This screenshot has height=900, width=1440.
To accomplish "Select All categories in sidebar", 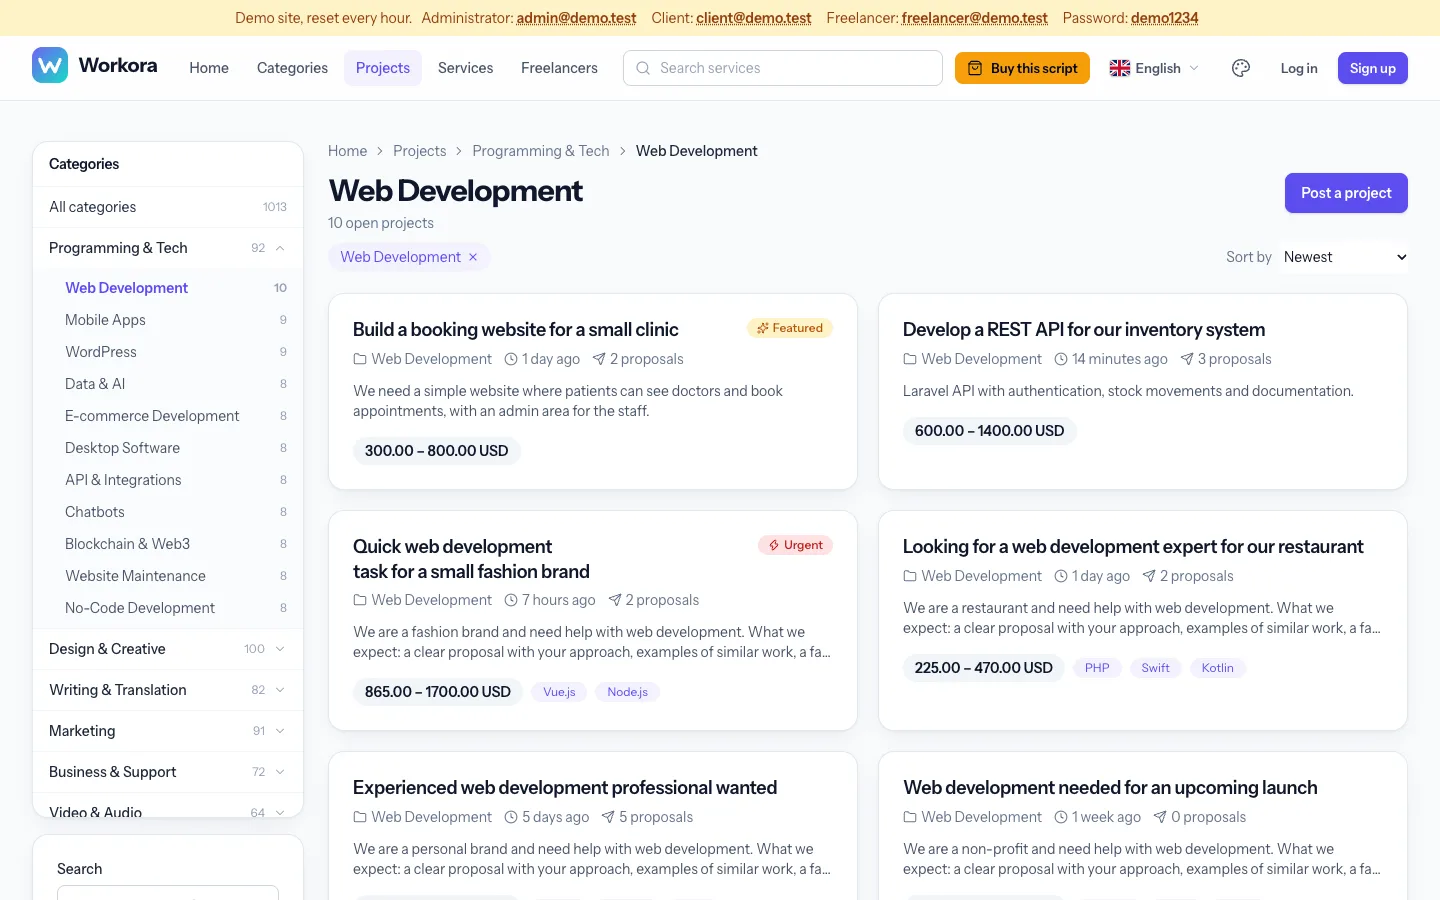I will 168,207.
